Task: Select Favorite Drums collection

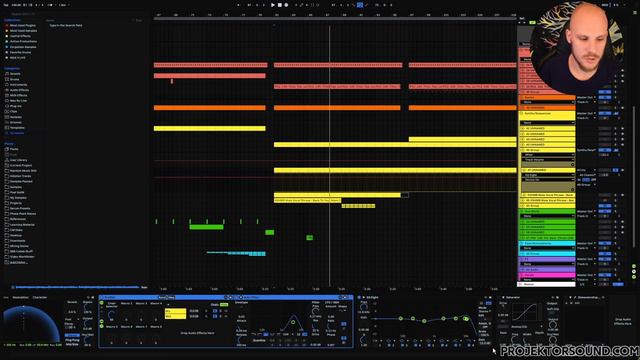Action: click(x=20, y=52)
